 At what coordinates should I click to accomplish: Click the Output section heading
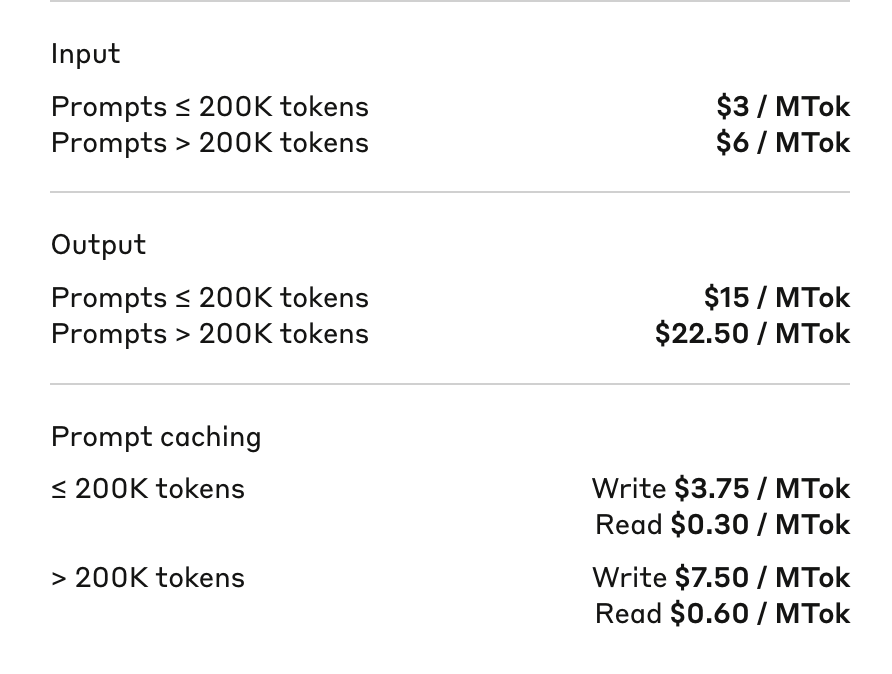tap(99, 245)
